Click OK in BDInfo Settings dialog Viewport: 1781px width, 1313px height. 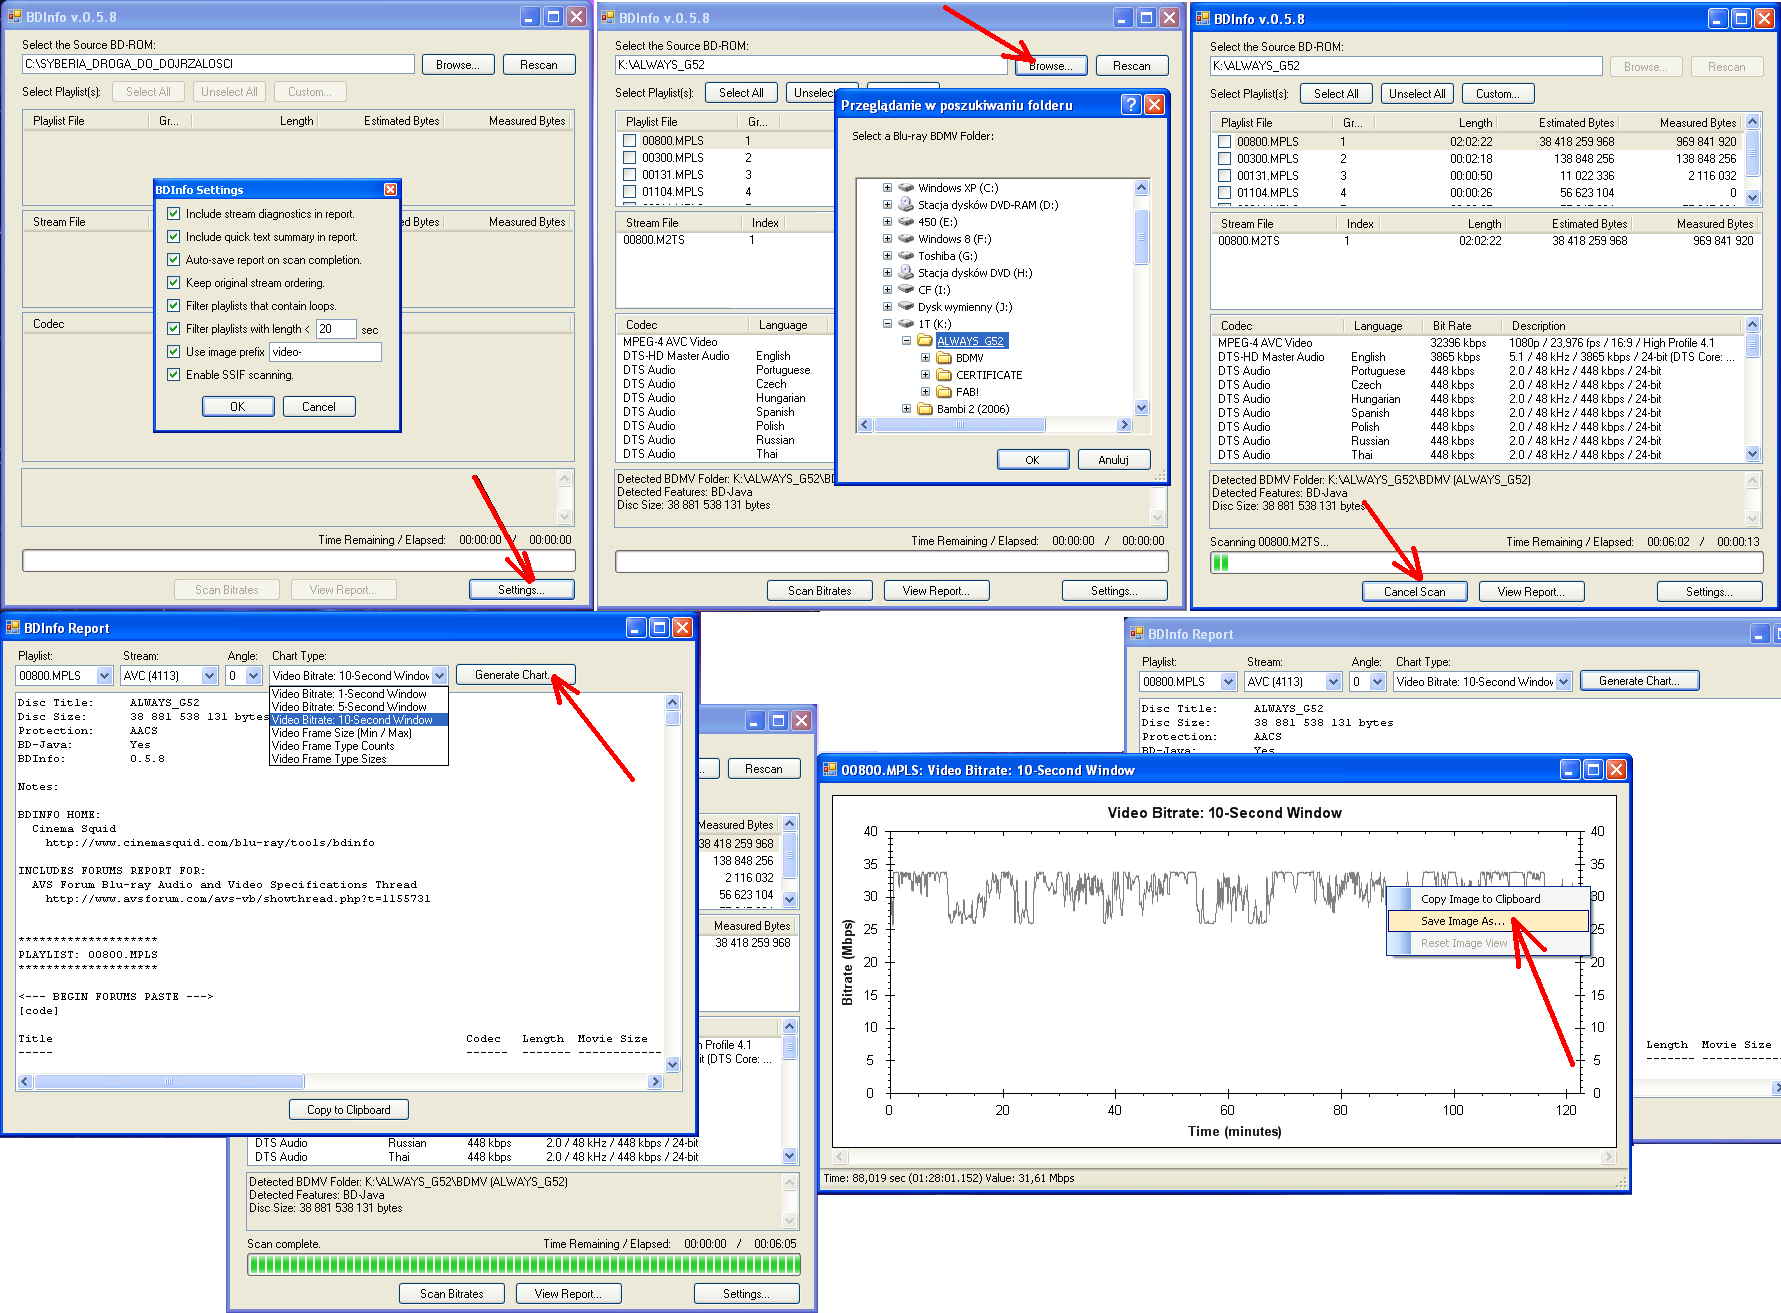pos(238,407)
